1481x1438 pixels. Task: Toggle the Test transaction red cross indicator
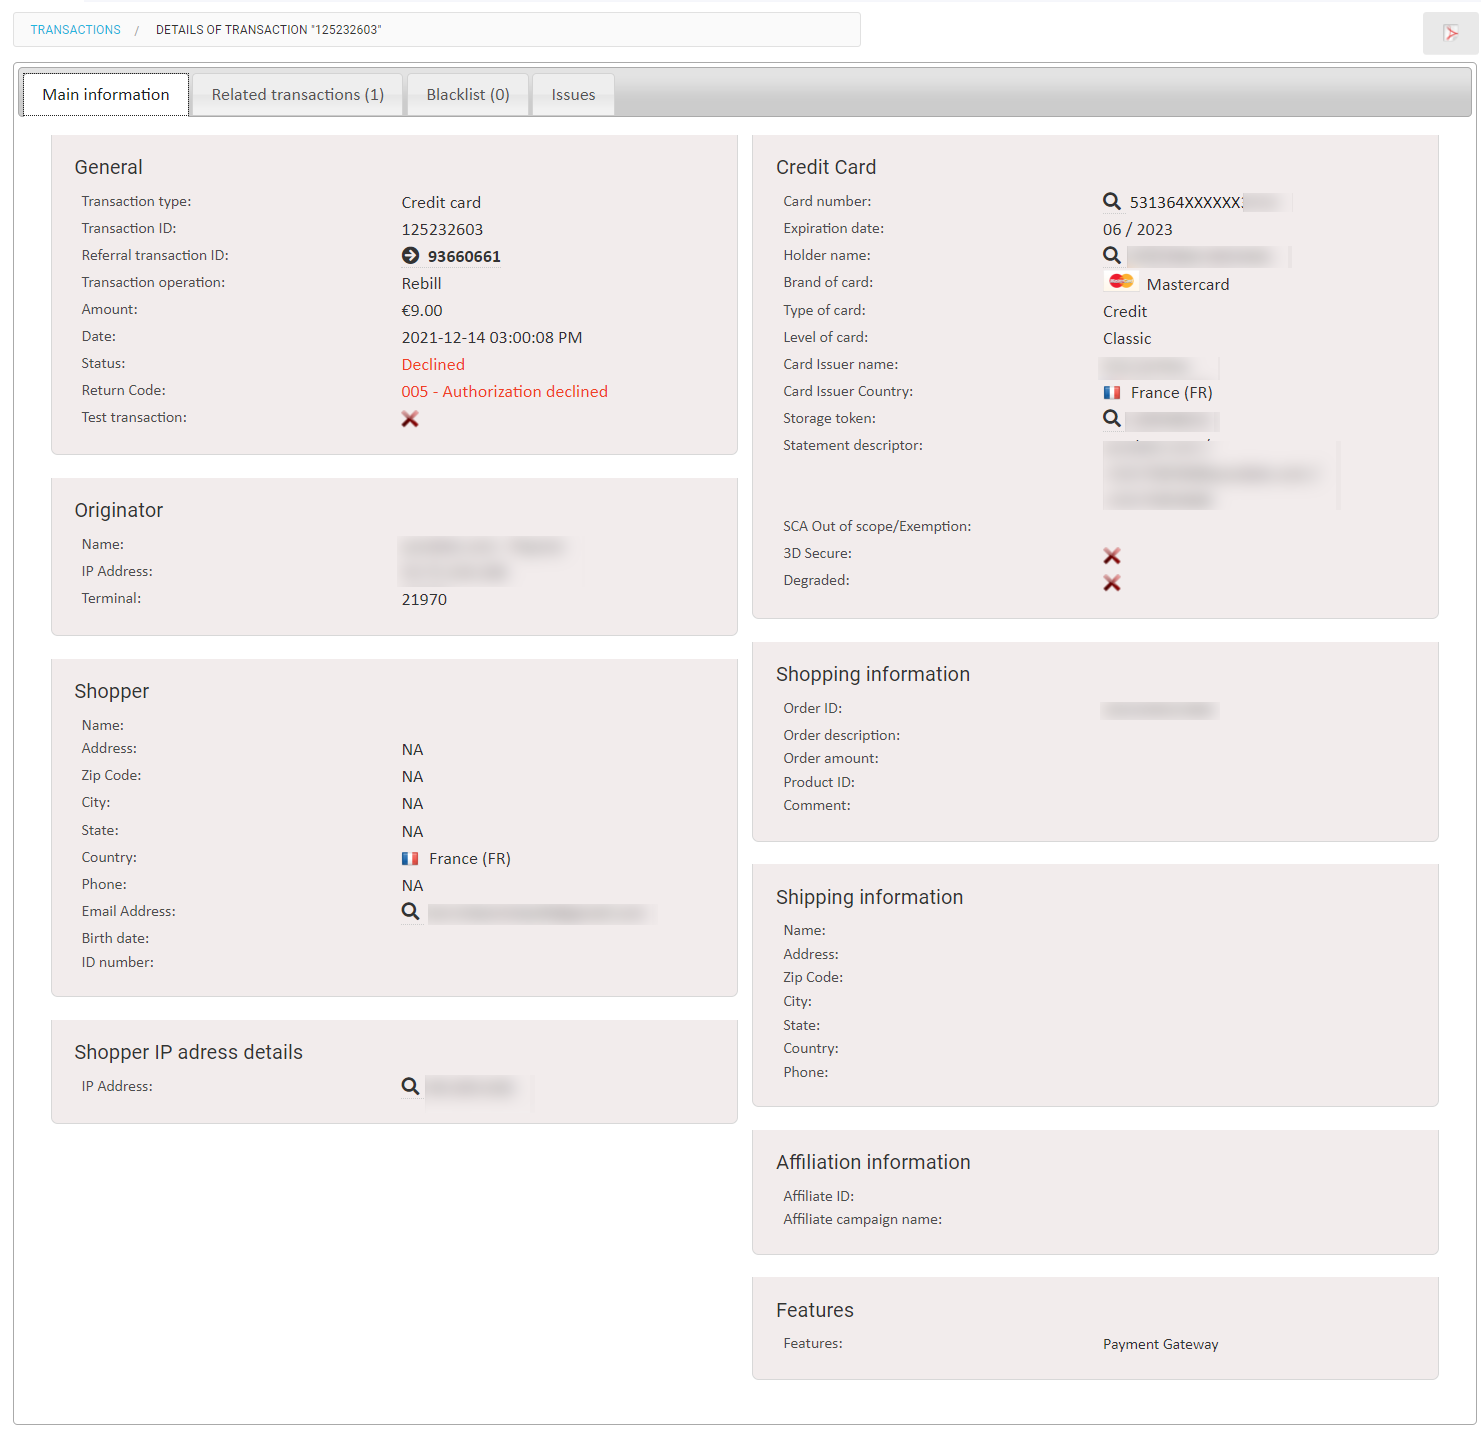coord(410,418)
